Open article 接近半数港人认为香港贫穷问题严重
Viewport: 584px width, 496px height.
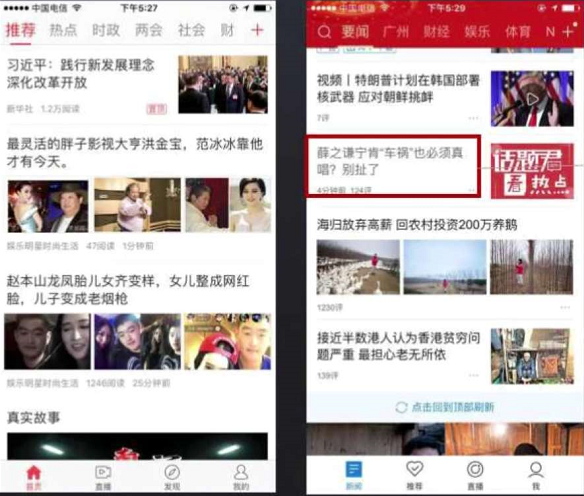click(398, 346)
